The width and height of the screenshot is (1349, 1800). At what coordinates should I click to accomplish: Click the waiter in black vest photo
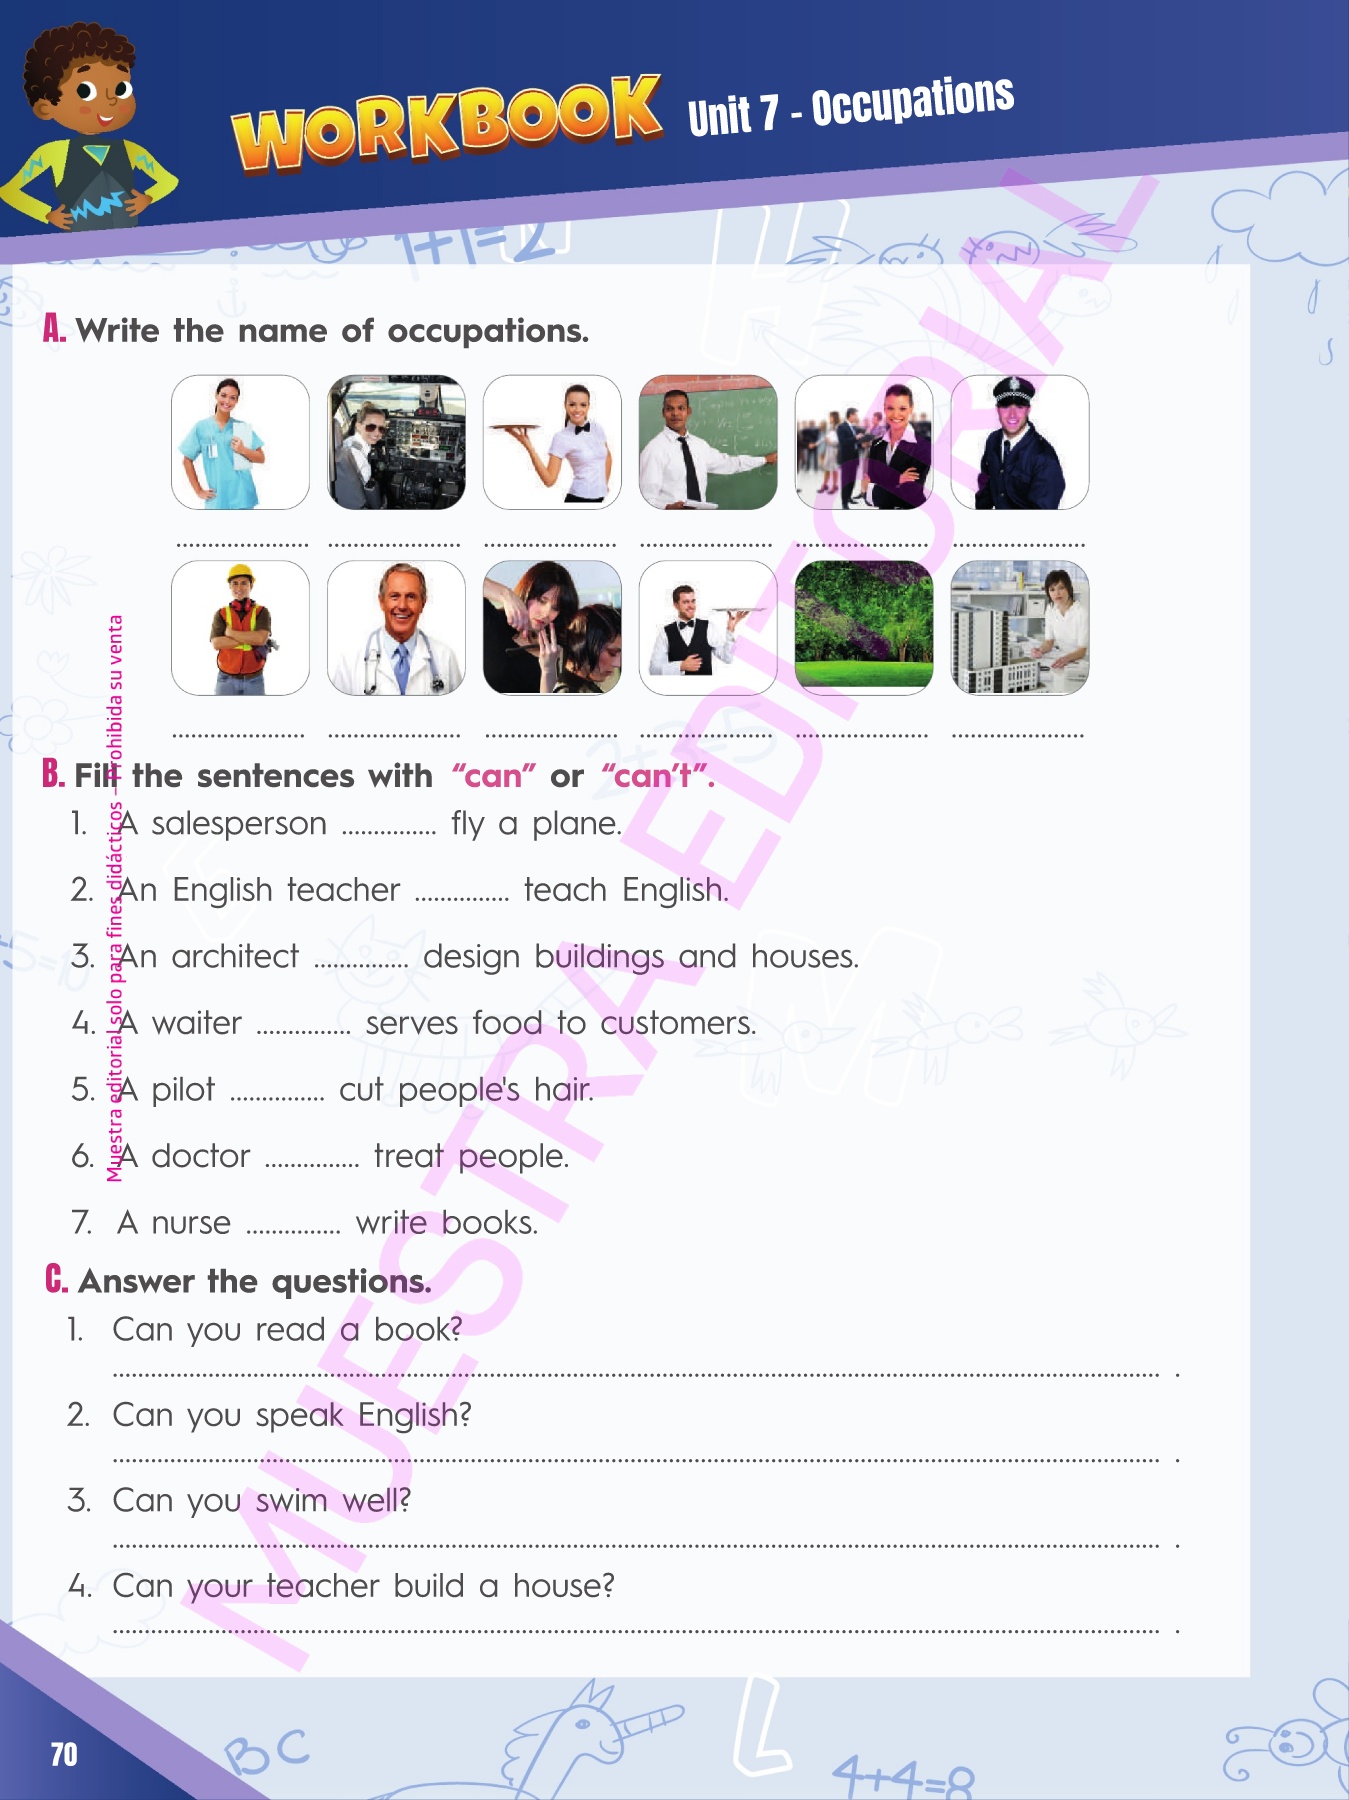(708, 628)
